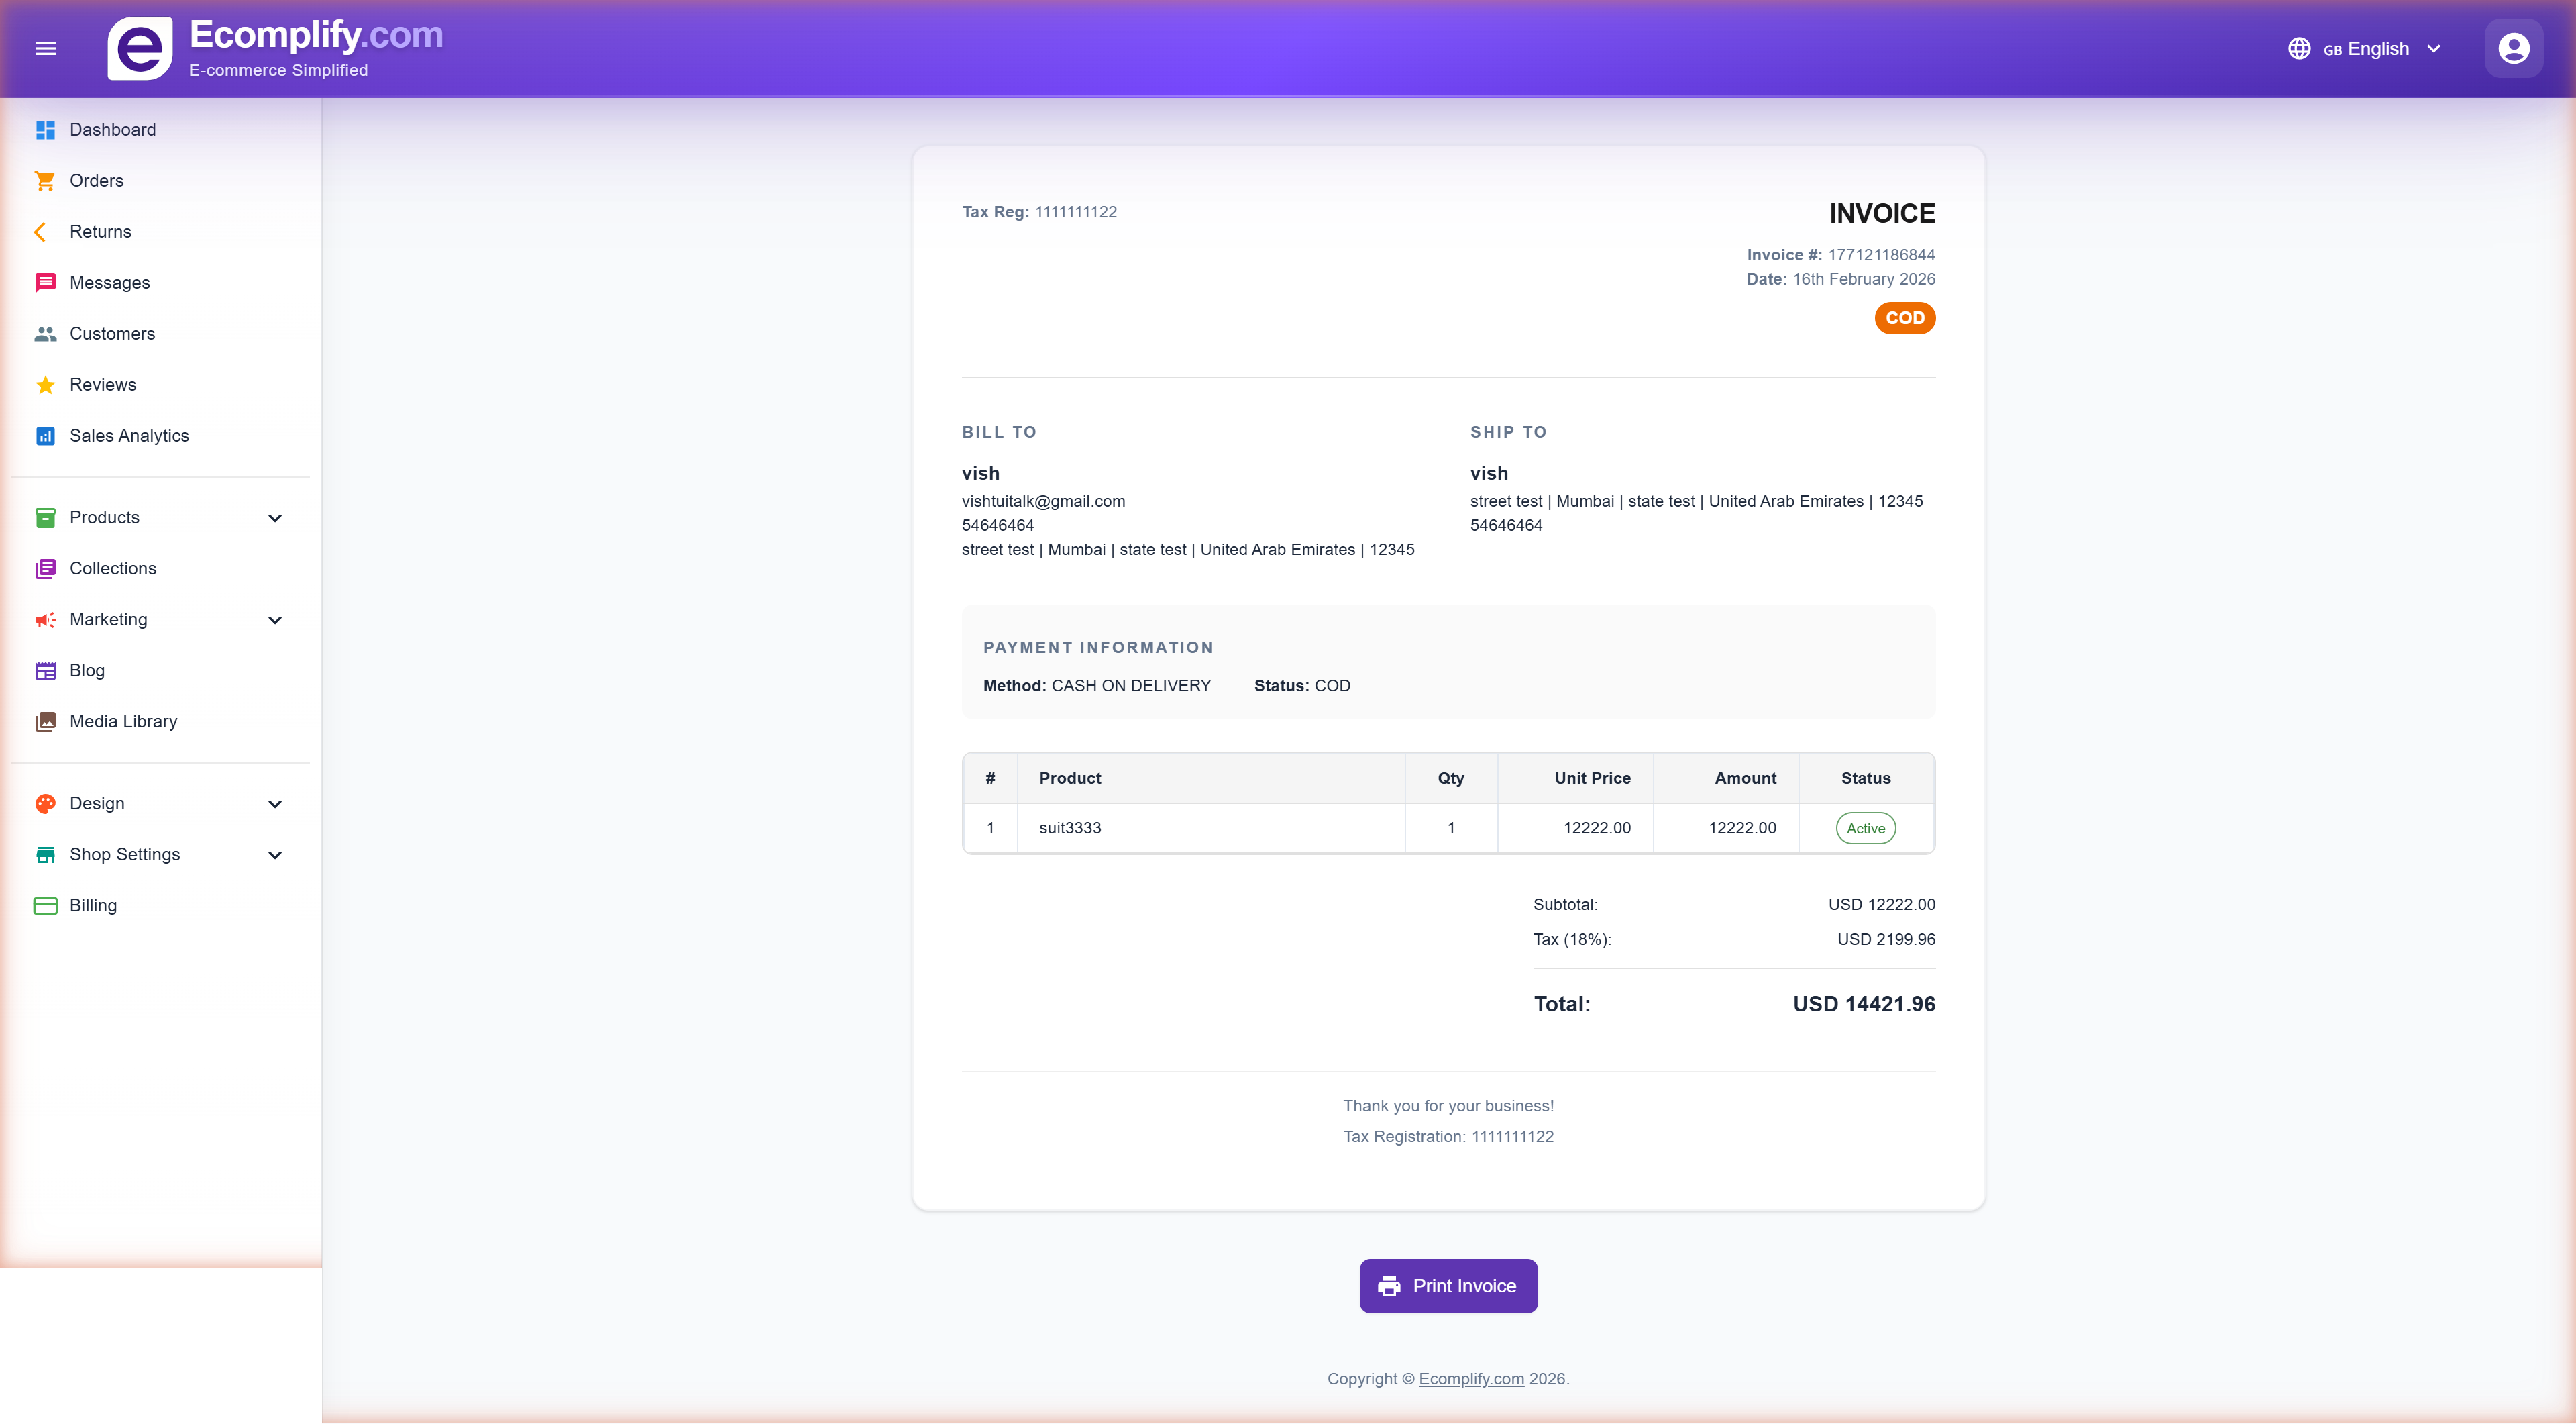Click the Print Invoice button

[1448, 1285]
